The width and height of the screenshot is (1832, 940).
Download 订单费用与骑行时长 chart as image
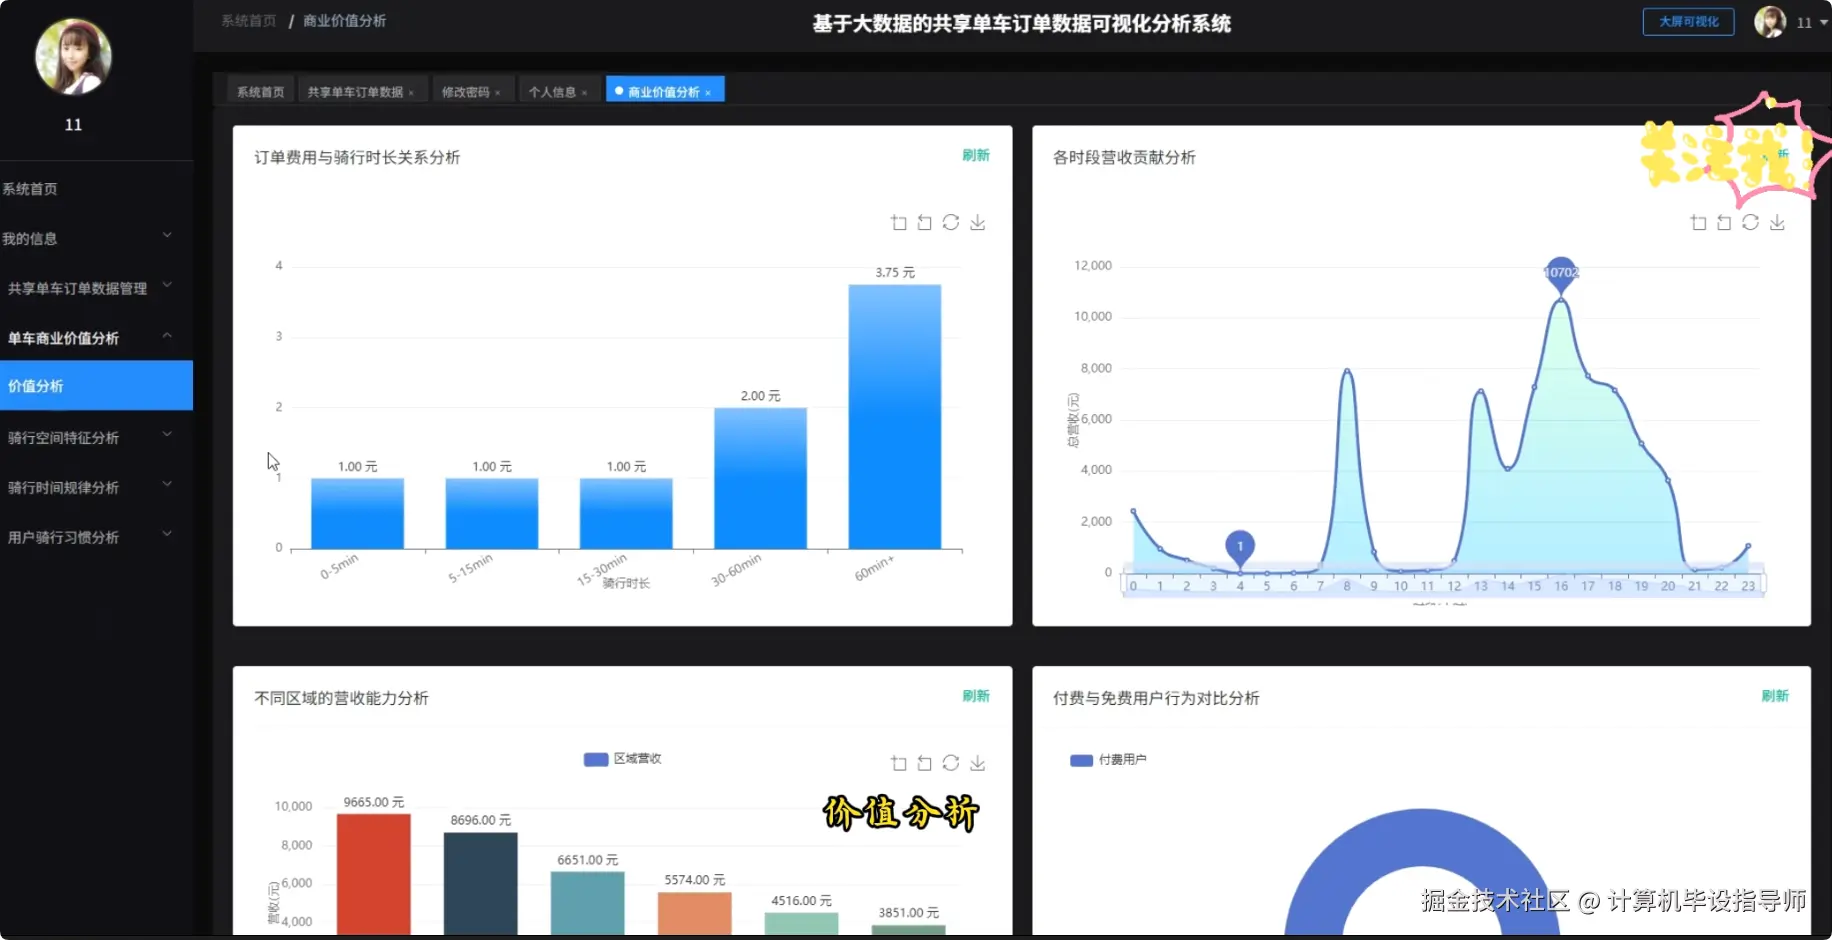point(978,222)
